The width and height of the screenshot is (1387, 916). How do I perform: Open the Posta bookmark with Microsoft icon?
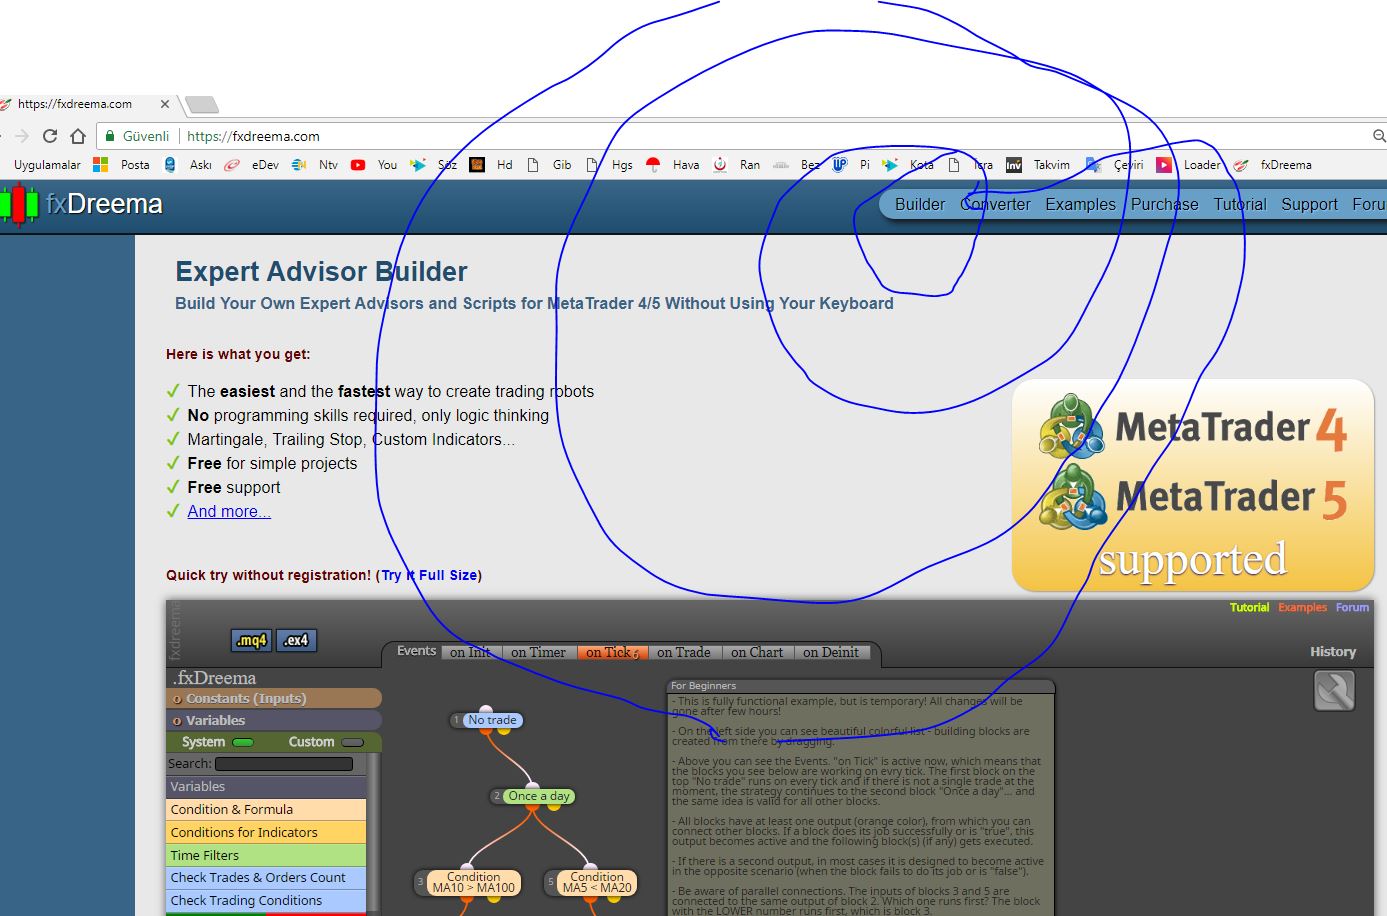pos(121,165)
